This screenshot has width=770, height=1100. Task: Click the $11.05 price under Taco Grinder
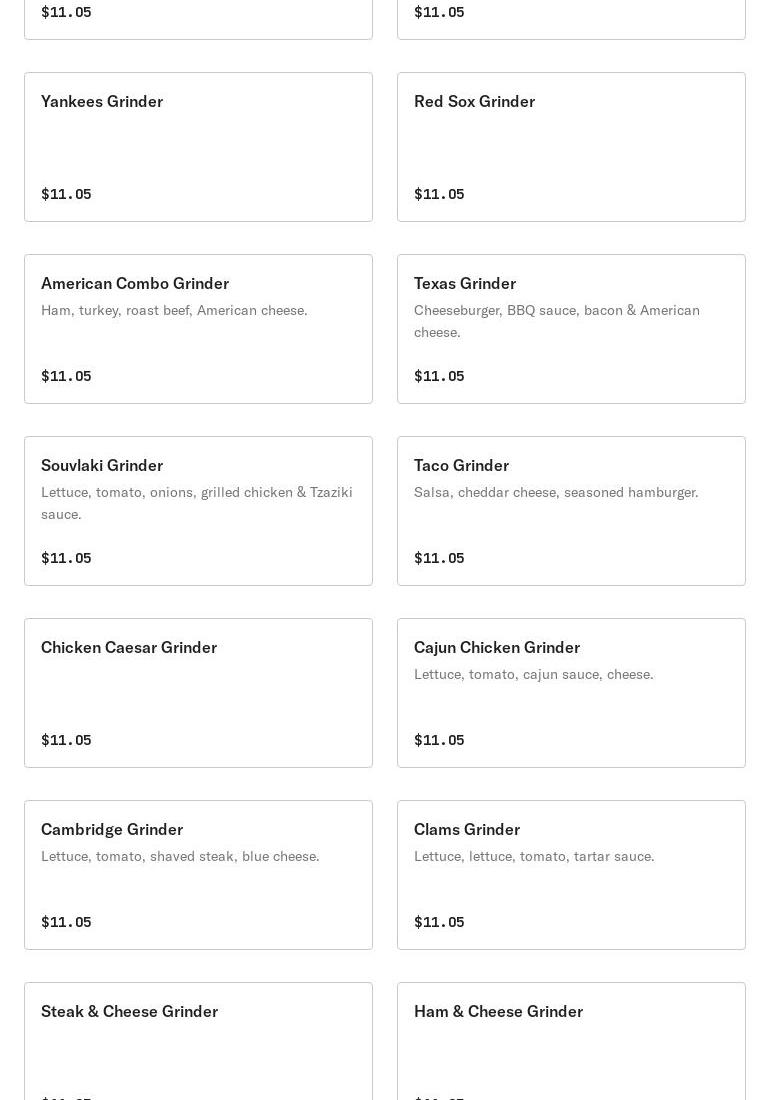pyautogui.click(x=439, y=558)
